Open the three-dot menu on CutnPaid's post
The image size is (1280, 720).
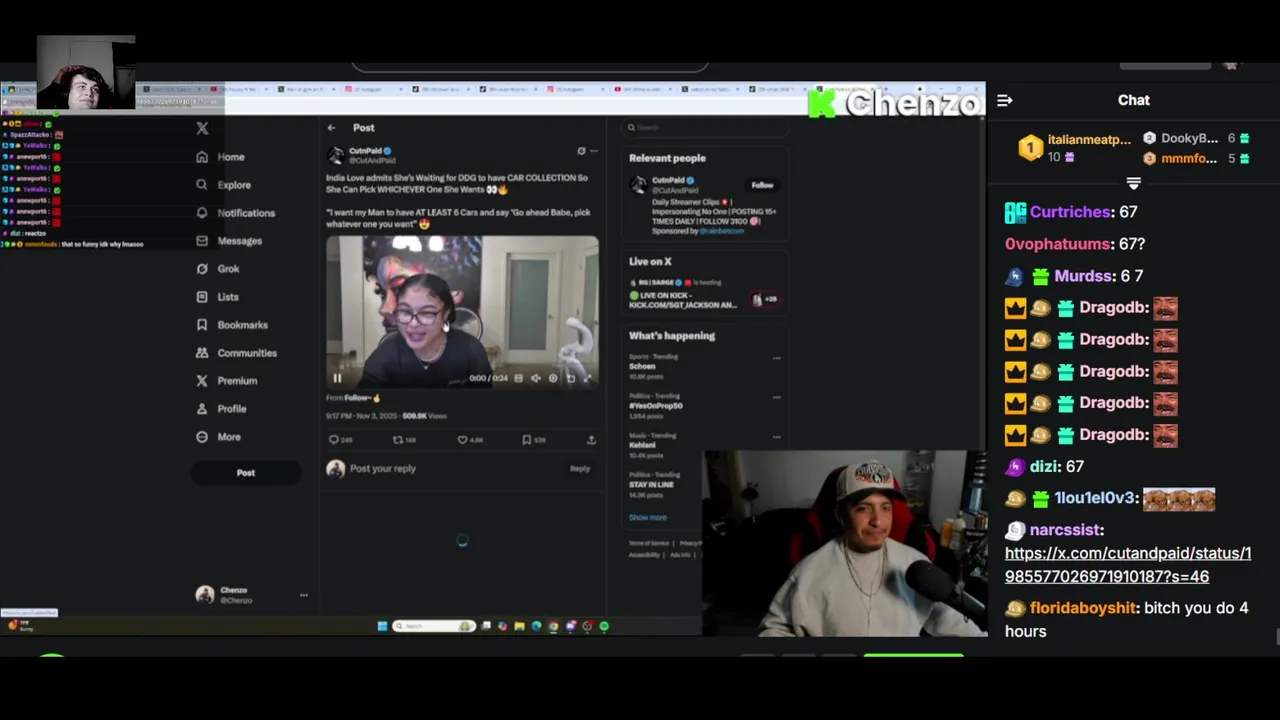[594, 151]
